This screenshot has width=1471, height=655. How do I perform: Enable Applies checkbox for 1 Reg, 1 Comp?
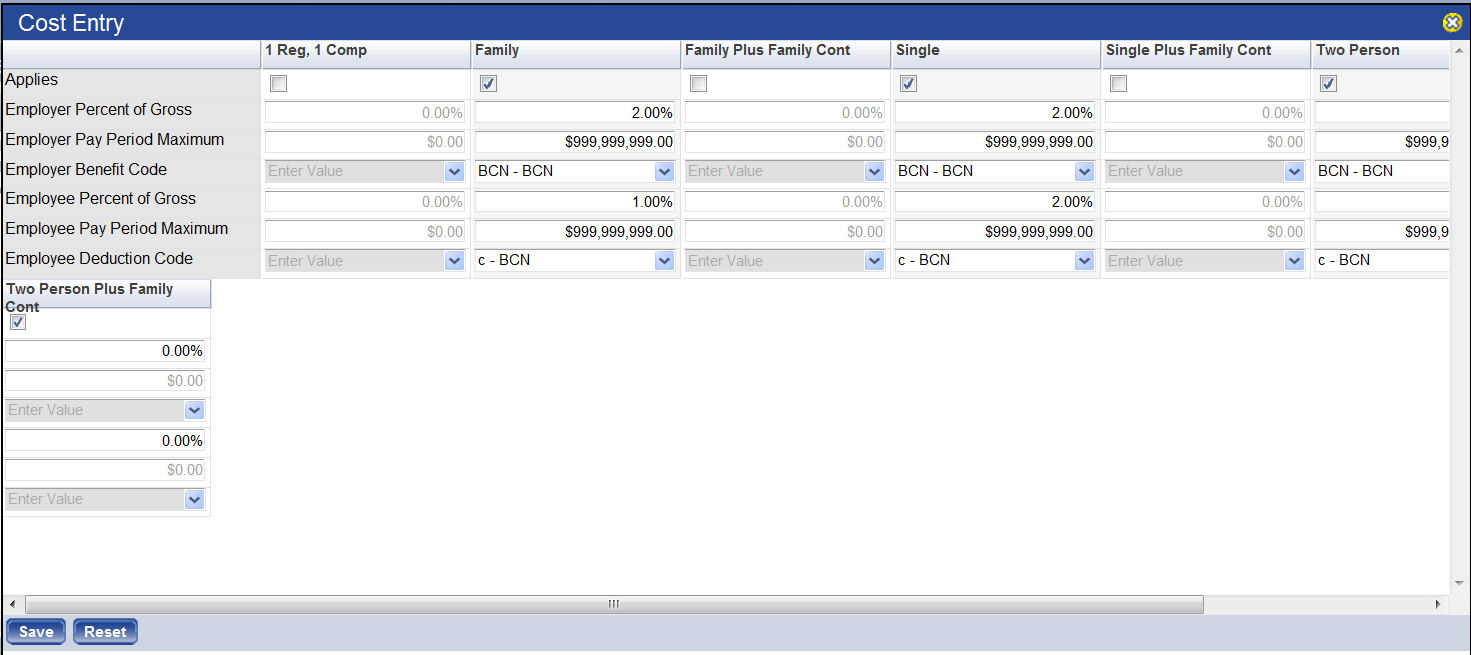point(278,83)
